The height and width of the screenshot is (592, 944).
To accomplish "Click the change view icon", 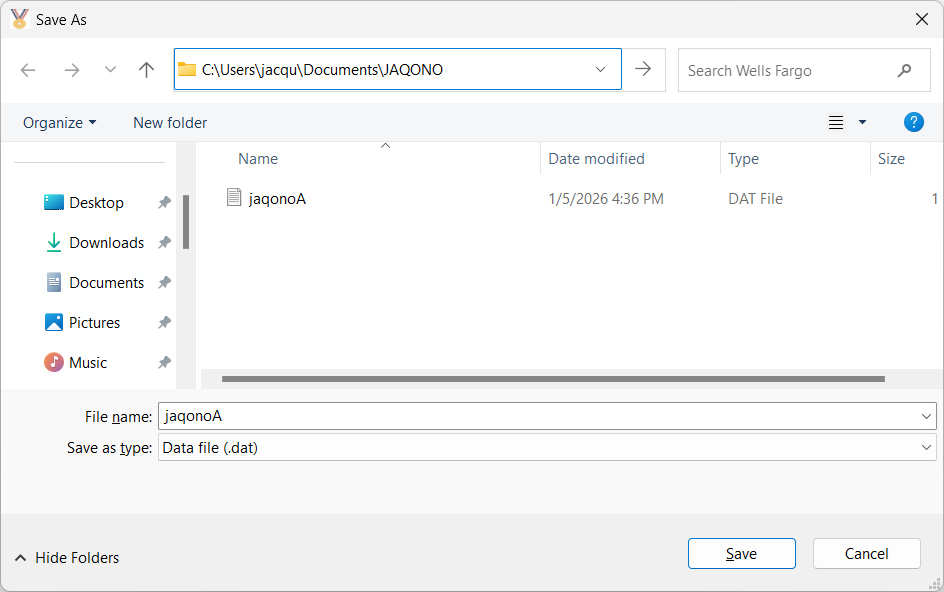I will [836, 122].
